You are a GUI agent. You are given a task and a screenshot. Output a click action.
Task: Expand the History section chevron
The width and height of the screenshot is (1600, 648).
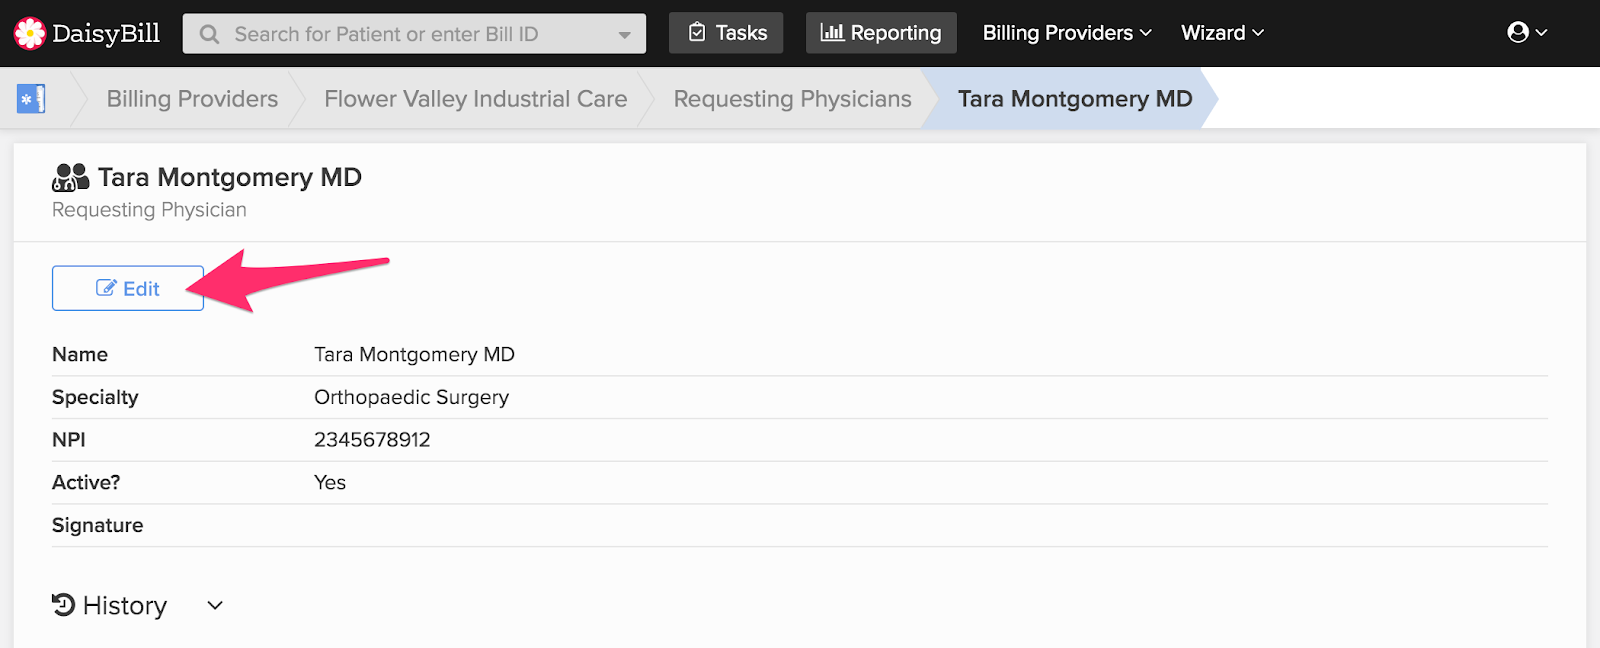click(215, 605)
